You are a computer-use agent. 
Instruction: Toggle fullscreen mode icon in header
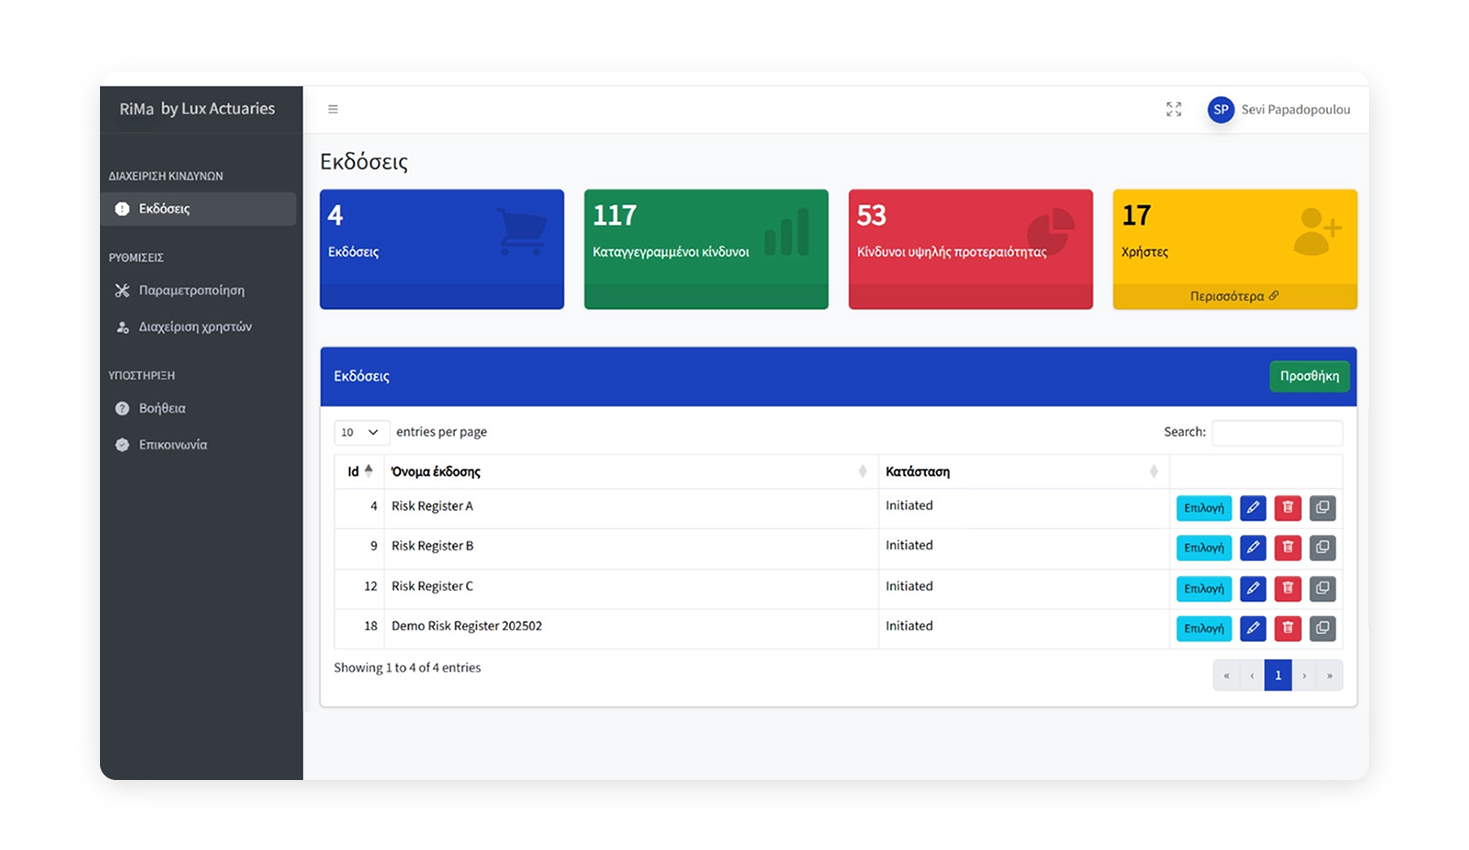click(1173, 109)
